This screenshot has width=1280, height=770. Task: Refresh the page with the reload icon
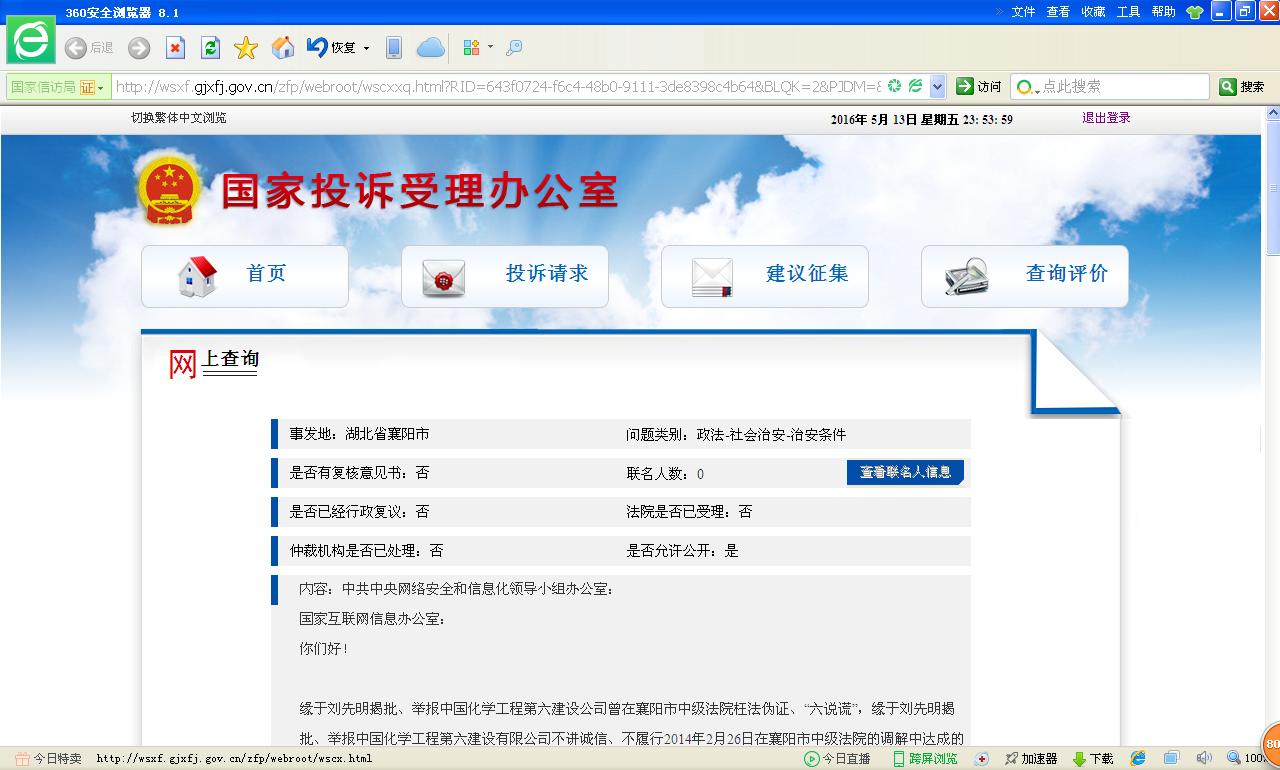(210, 48)
